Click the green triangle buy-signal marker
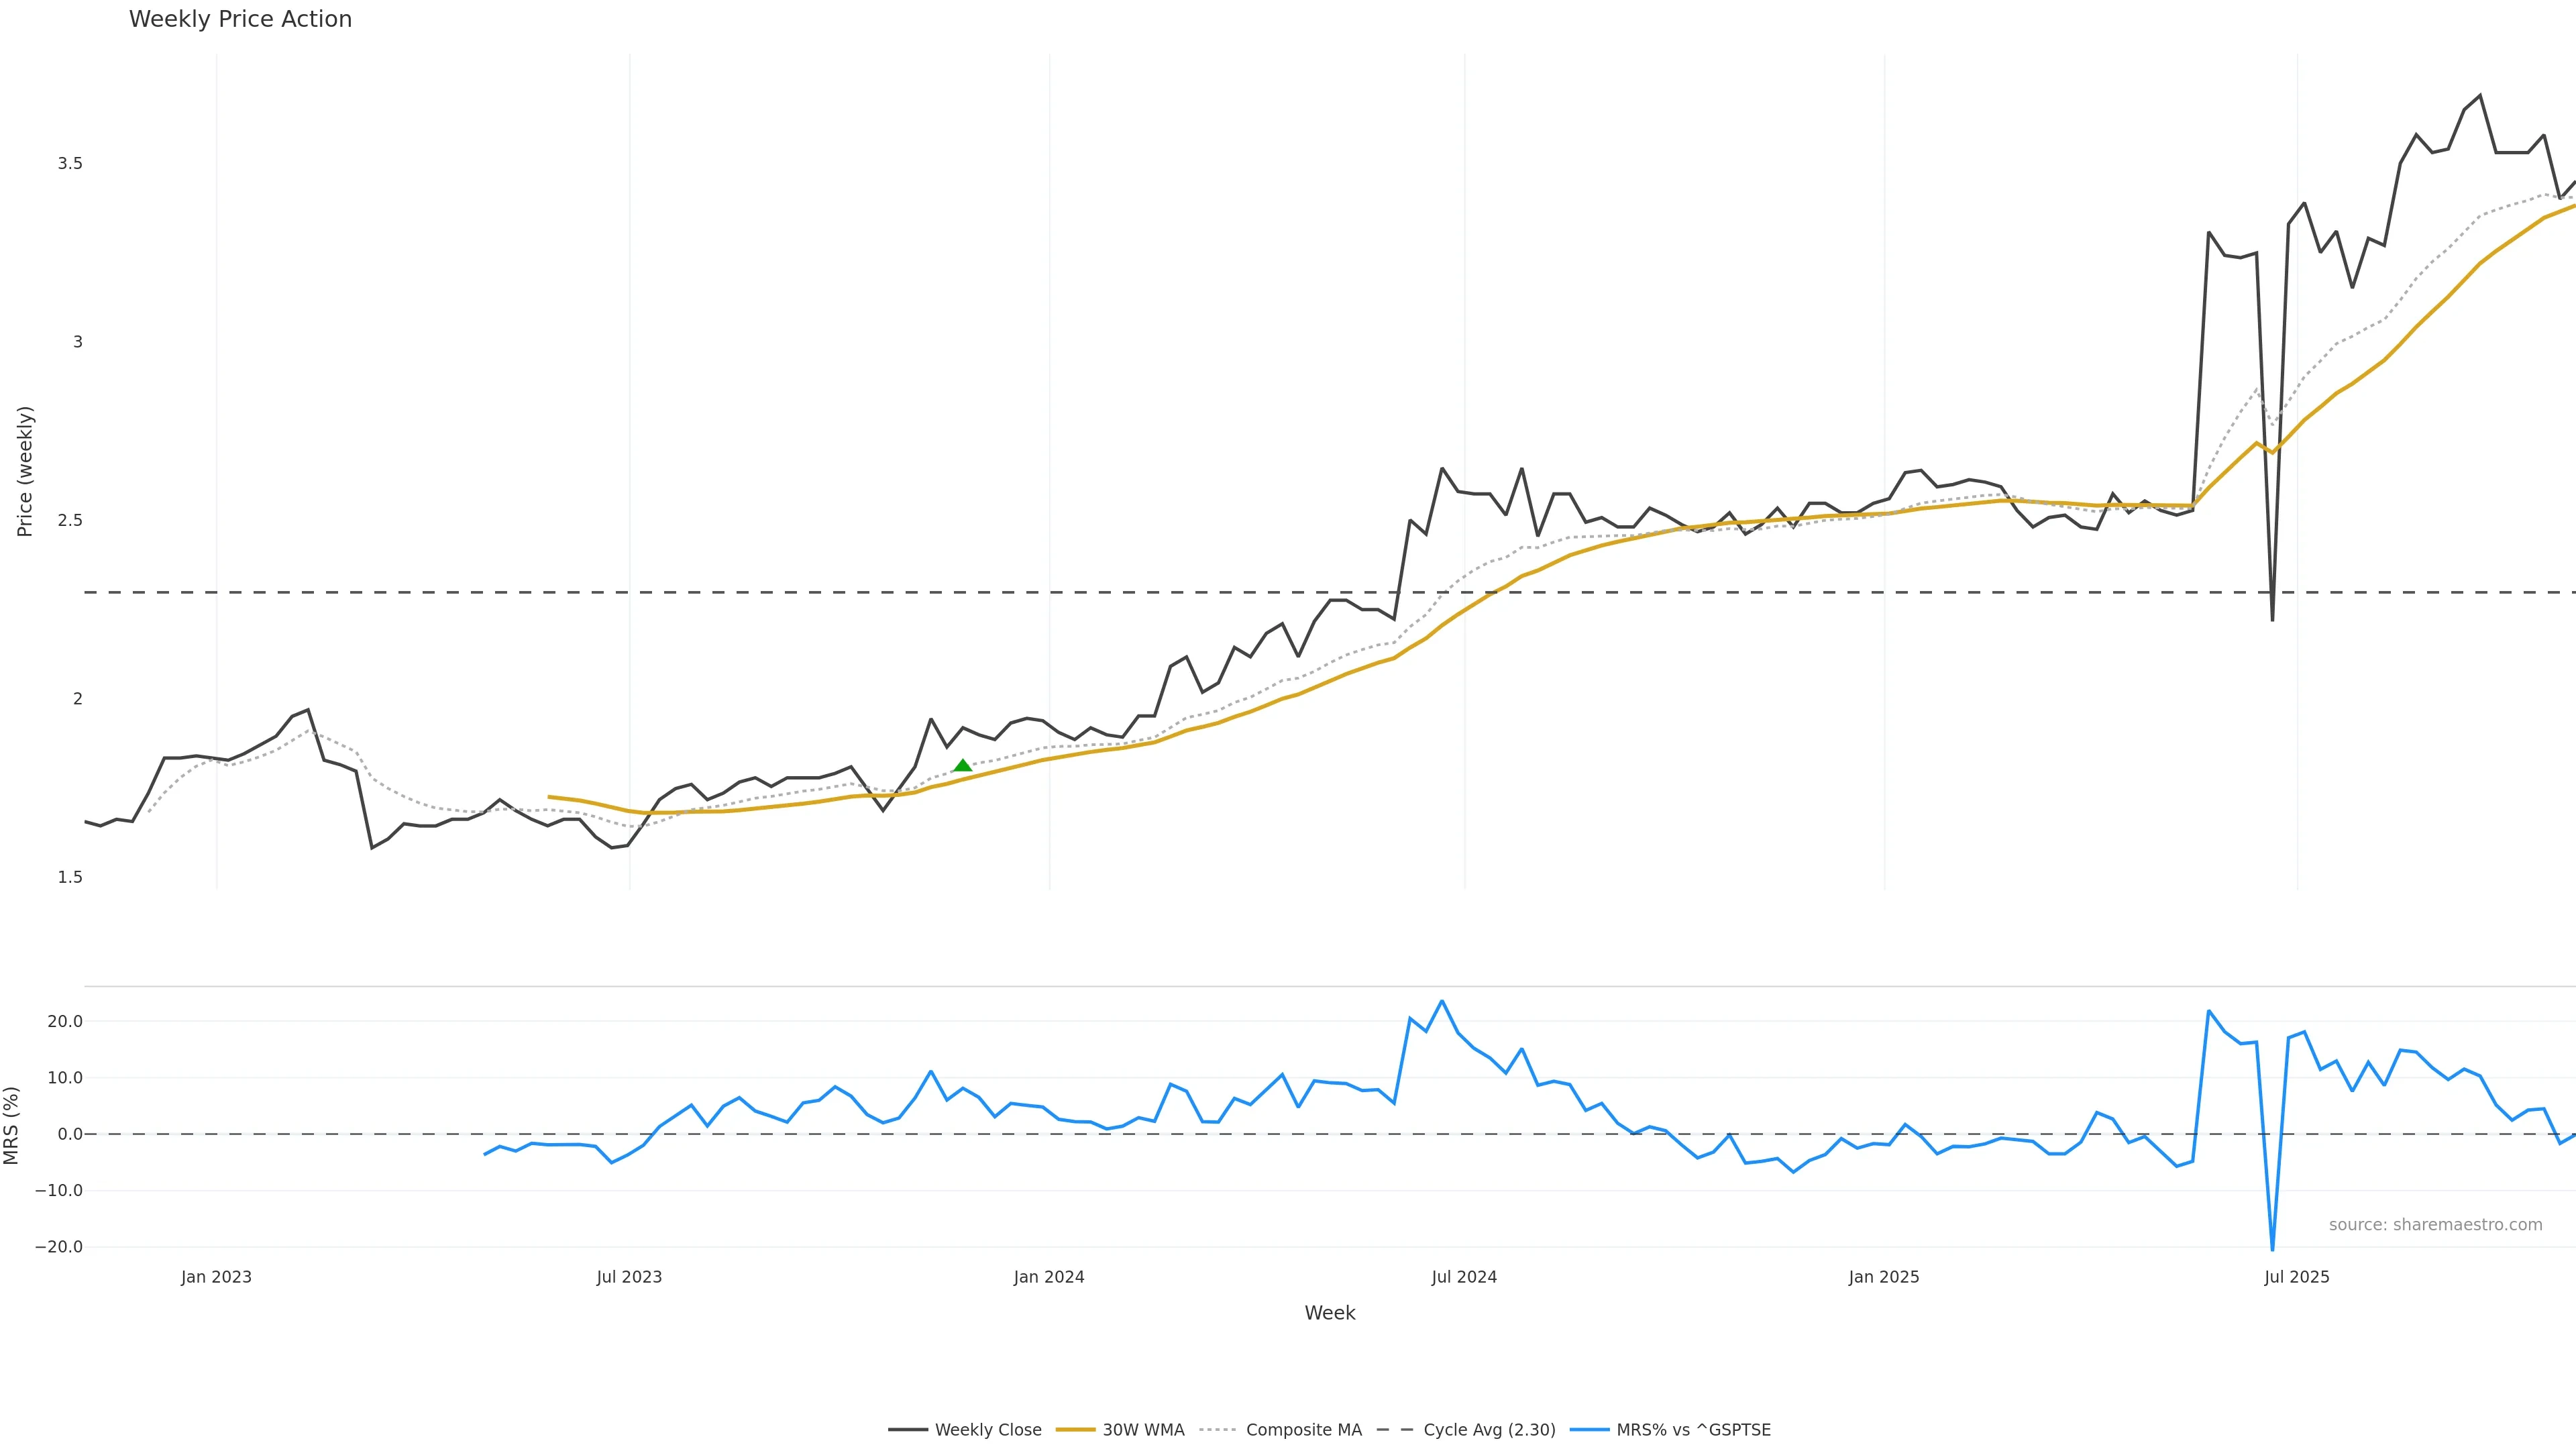This screenshot has width=2576, height=1449. click(x=962, y=766)
